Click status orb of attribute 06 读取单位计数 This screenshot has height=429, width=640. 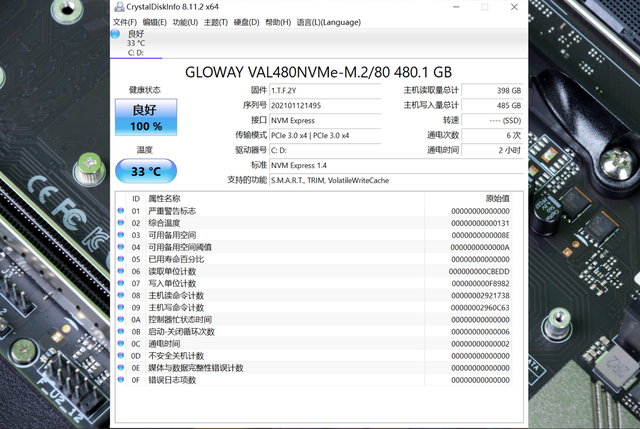click(x=120, y=271)
